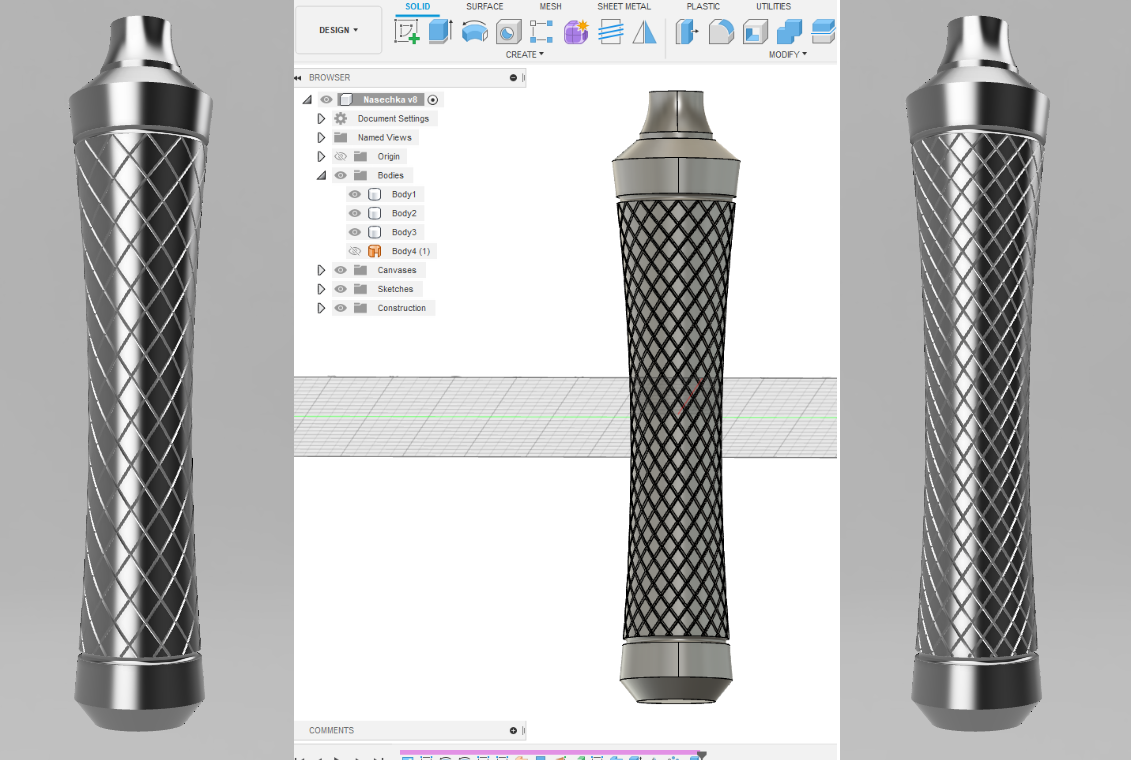This screenshot has height=760, width=1131.
Task: Click the Origin folder icon
Action: (x=361, y=156)
